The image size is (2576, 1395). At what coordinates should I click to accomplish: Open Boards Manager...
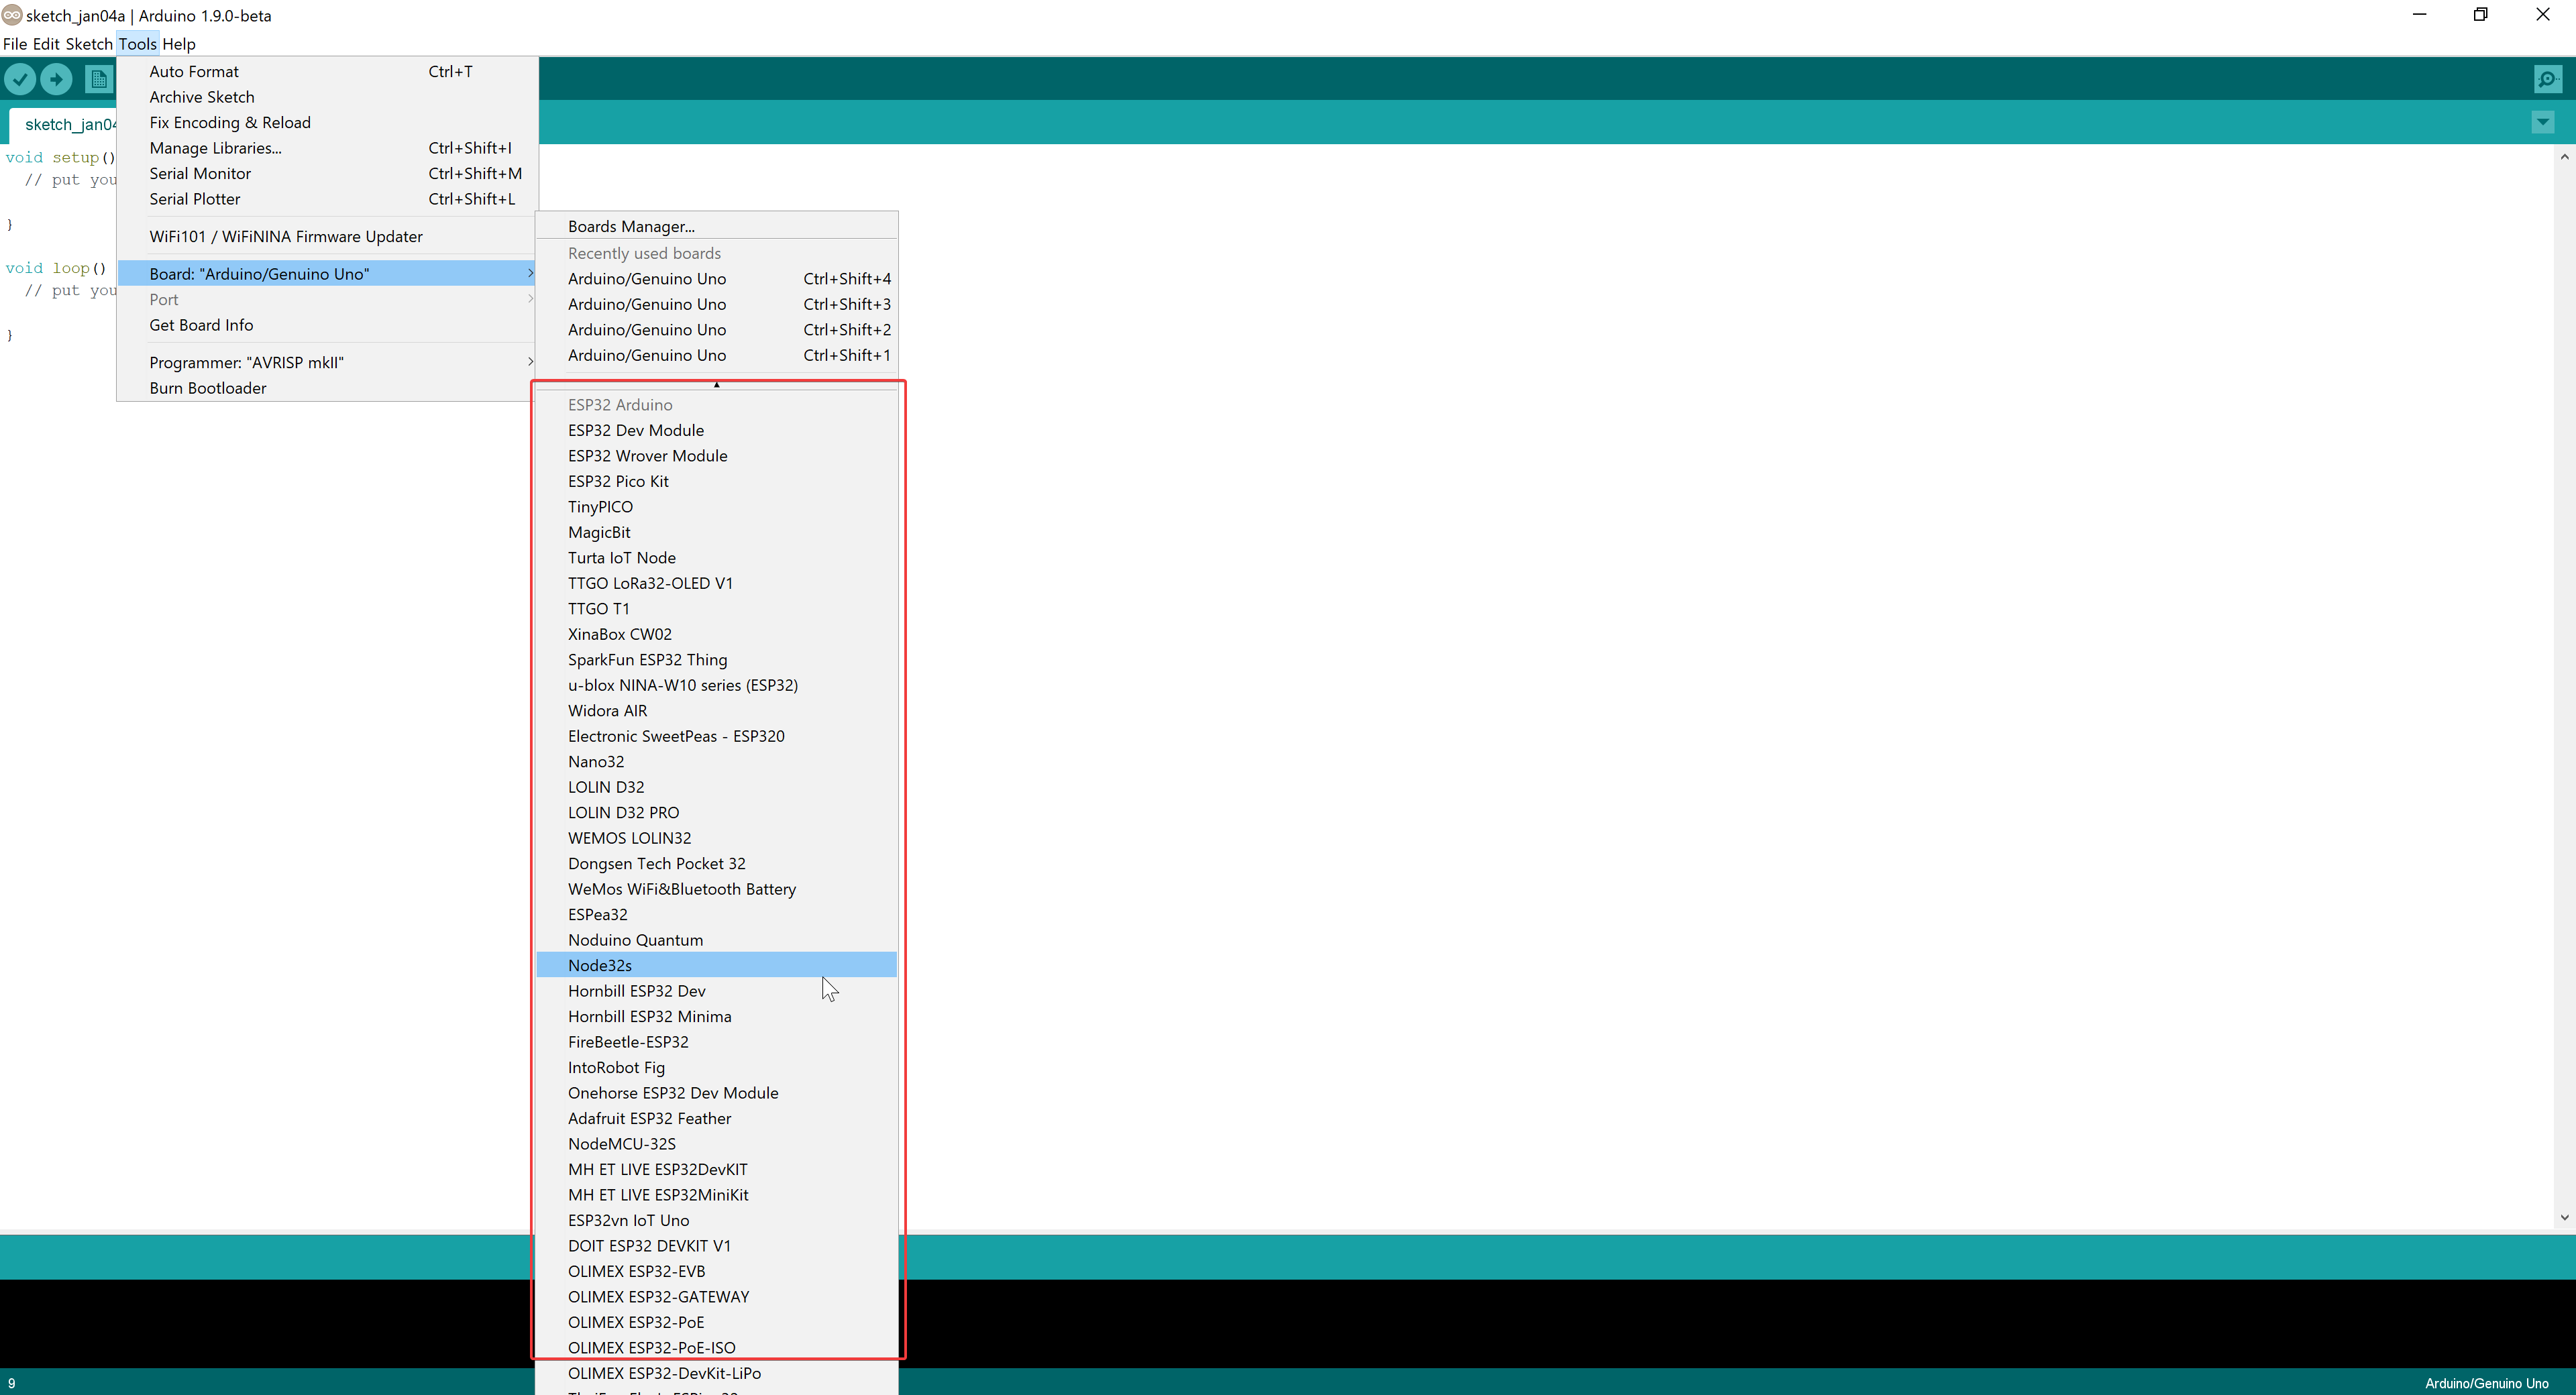point(716,227)
